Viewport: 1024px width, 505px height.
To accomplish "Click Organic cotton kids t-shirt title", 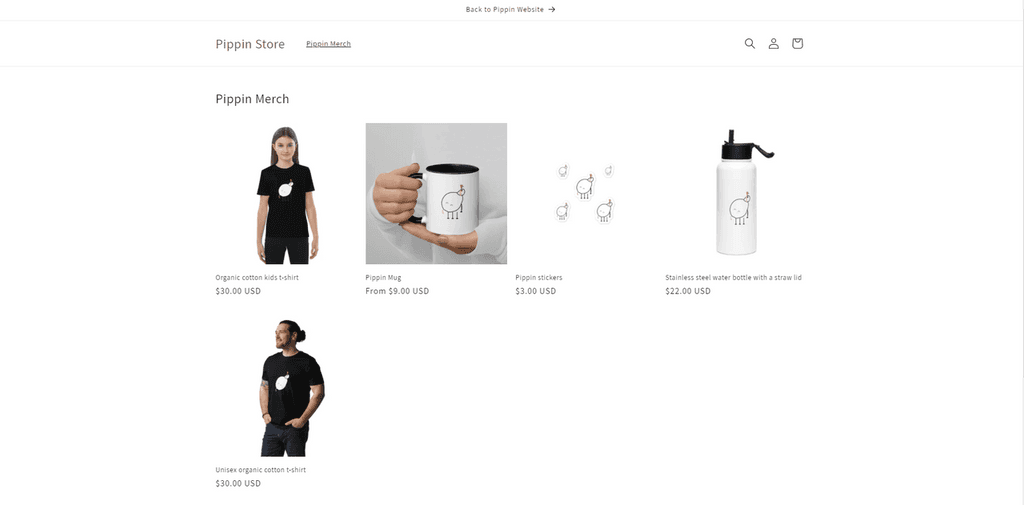I will click(257, 278).
